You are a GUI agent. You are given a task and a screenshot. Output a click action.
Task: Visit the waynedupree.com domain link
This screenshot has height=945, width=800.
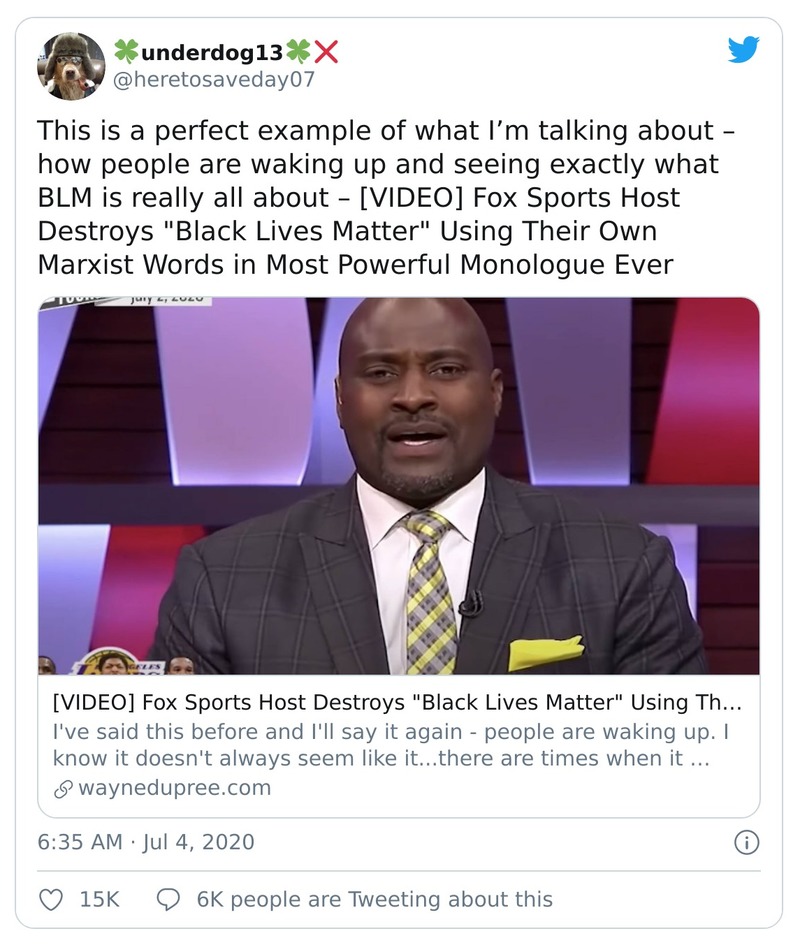(x=175, y=788)
